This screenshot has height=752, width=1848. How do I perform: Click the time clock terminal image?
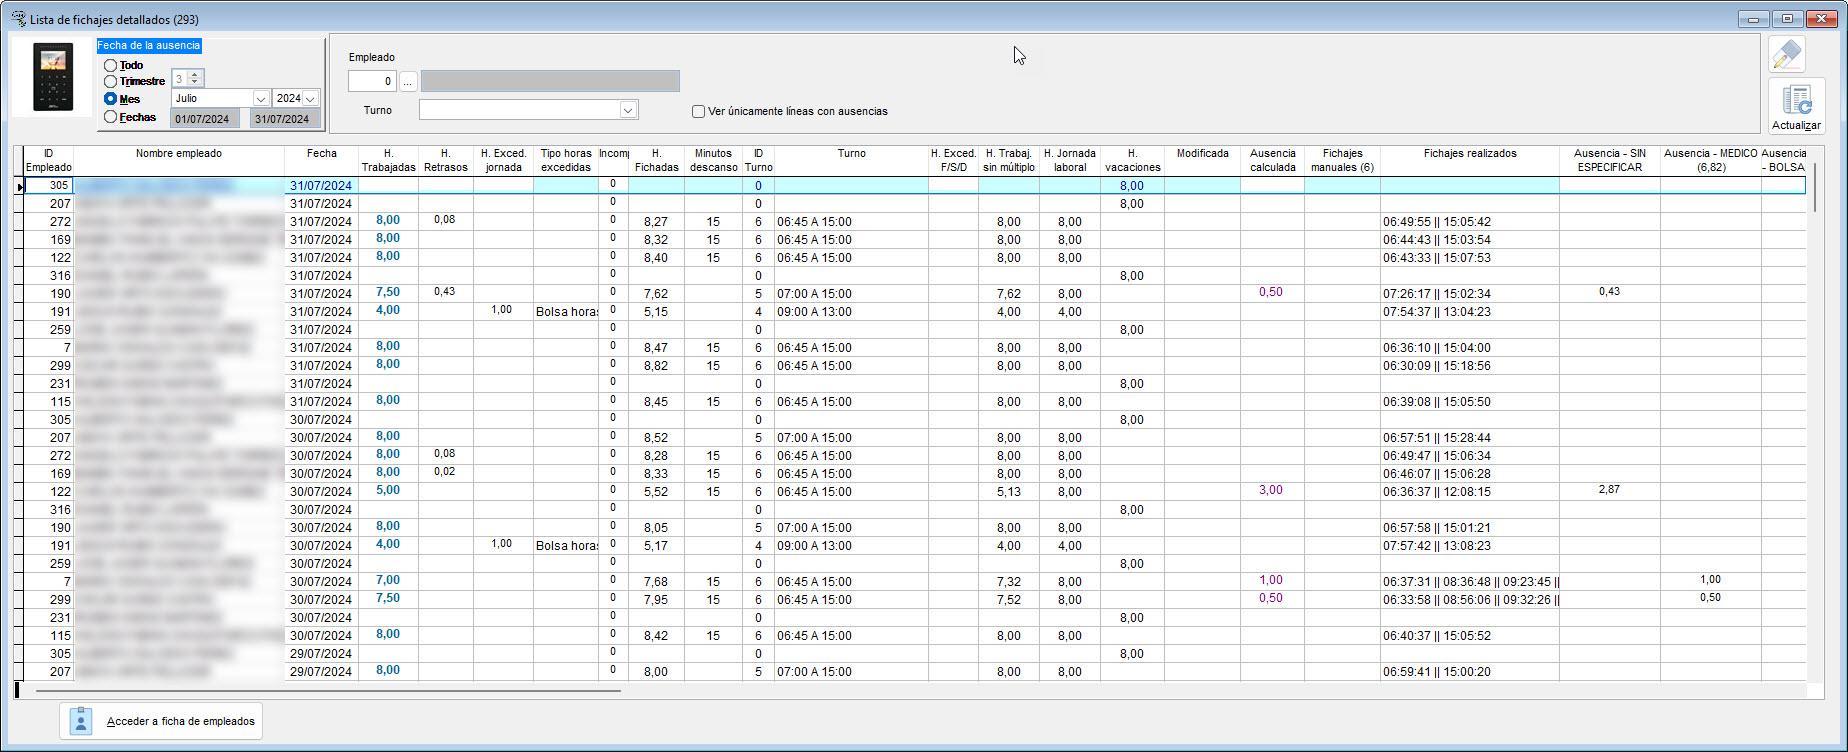[x=53, y=77]
